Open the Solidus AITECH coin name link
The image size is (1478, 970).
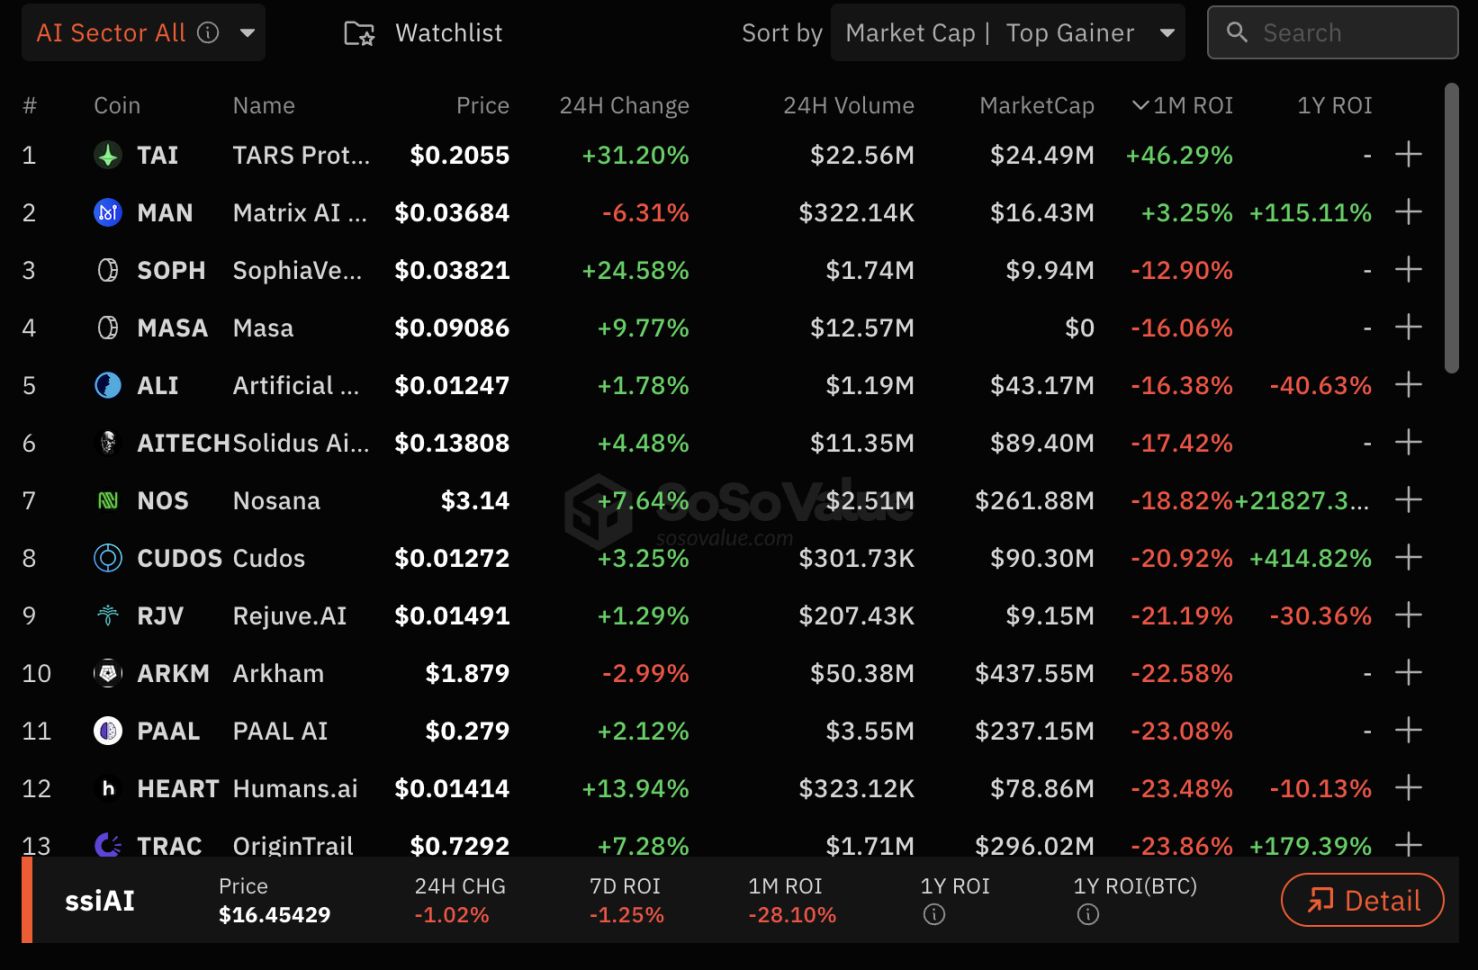tap(300, 443)
